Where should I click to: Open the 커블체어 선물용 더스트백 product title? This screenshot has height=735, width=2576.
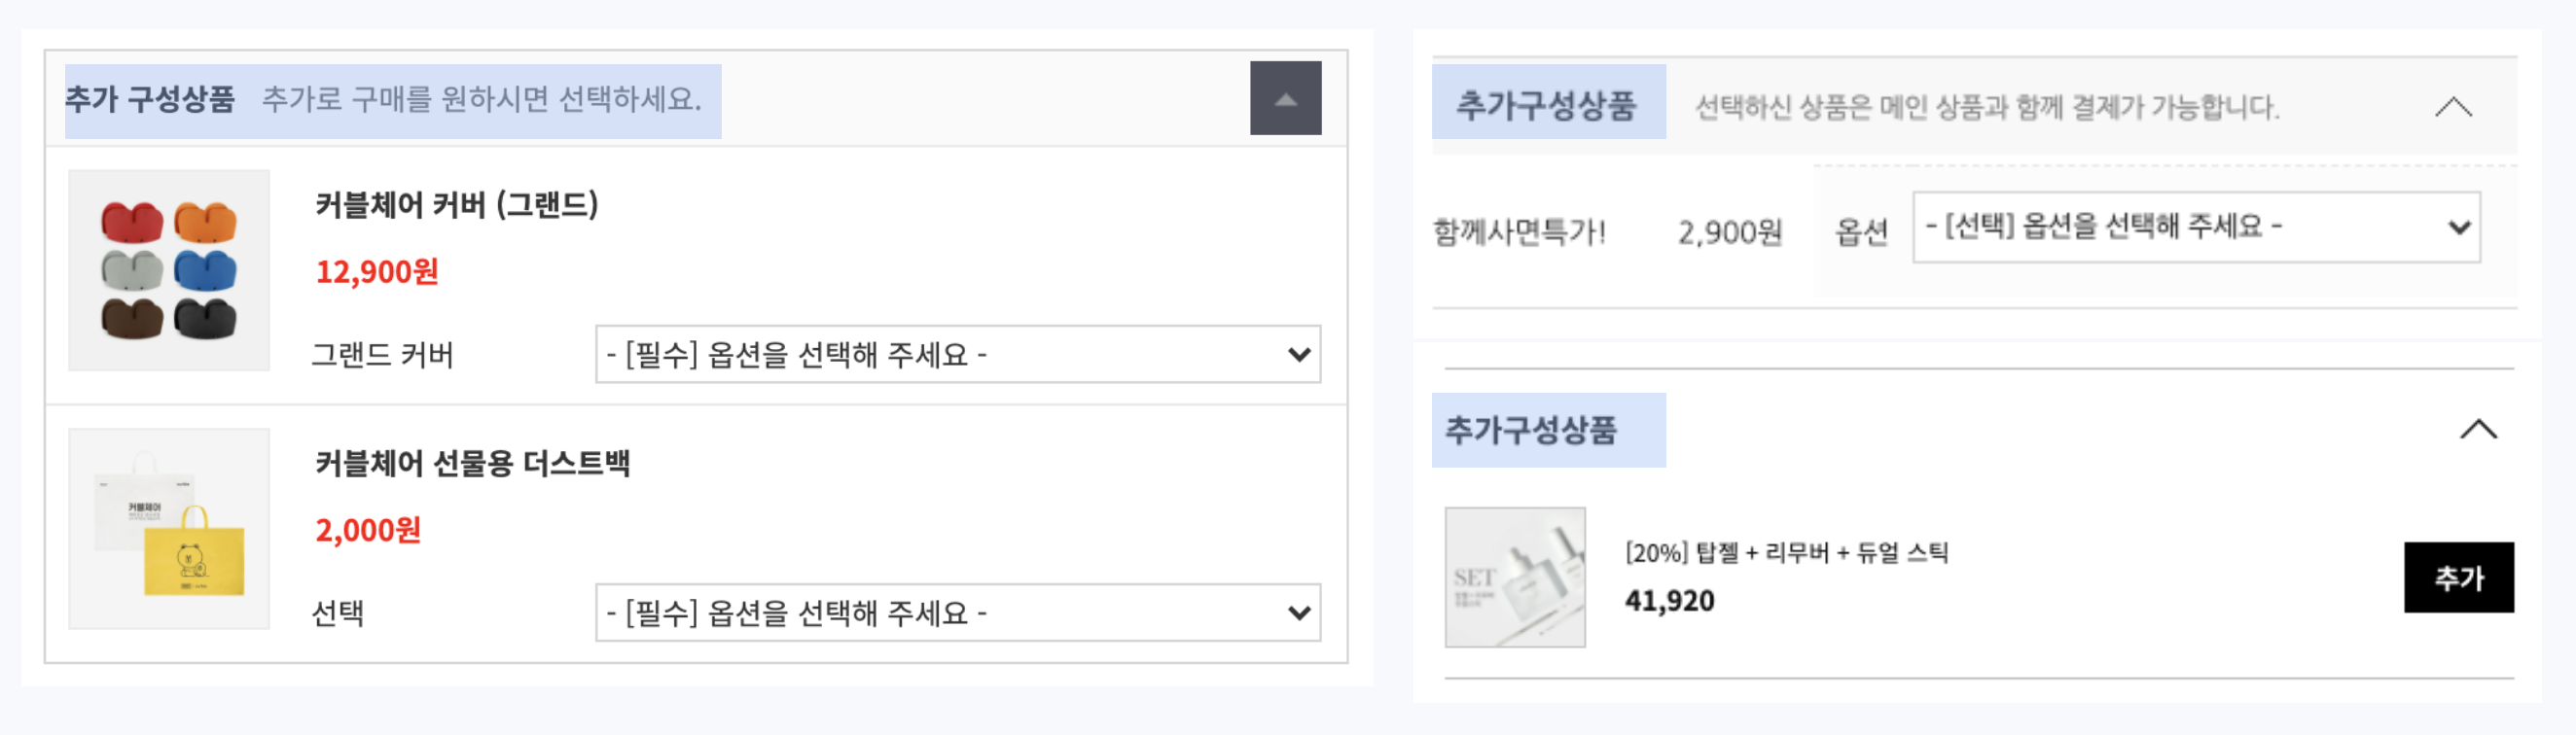pos(472,463)
